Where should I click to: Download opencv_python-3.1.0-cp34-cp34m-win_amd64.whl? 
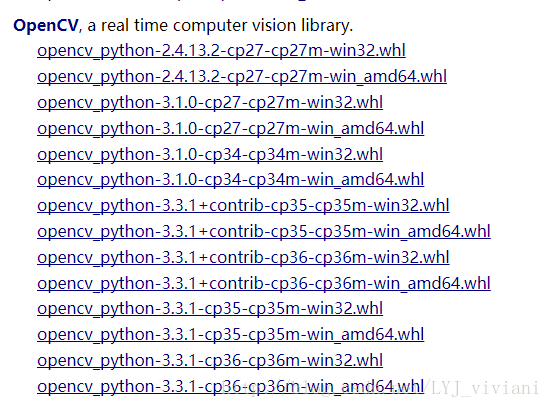pyautogui.click(x=231, y=180)
